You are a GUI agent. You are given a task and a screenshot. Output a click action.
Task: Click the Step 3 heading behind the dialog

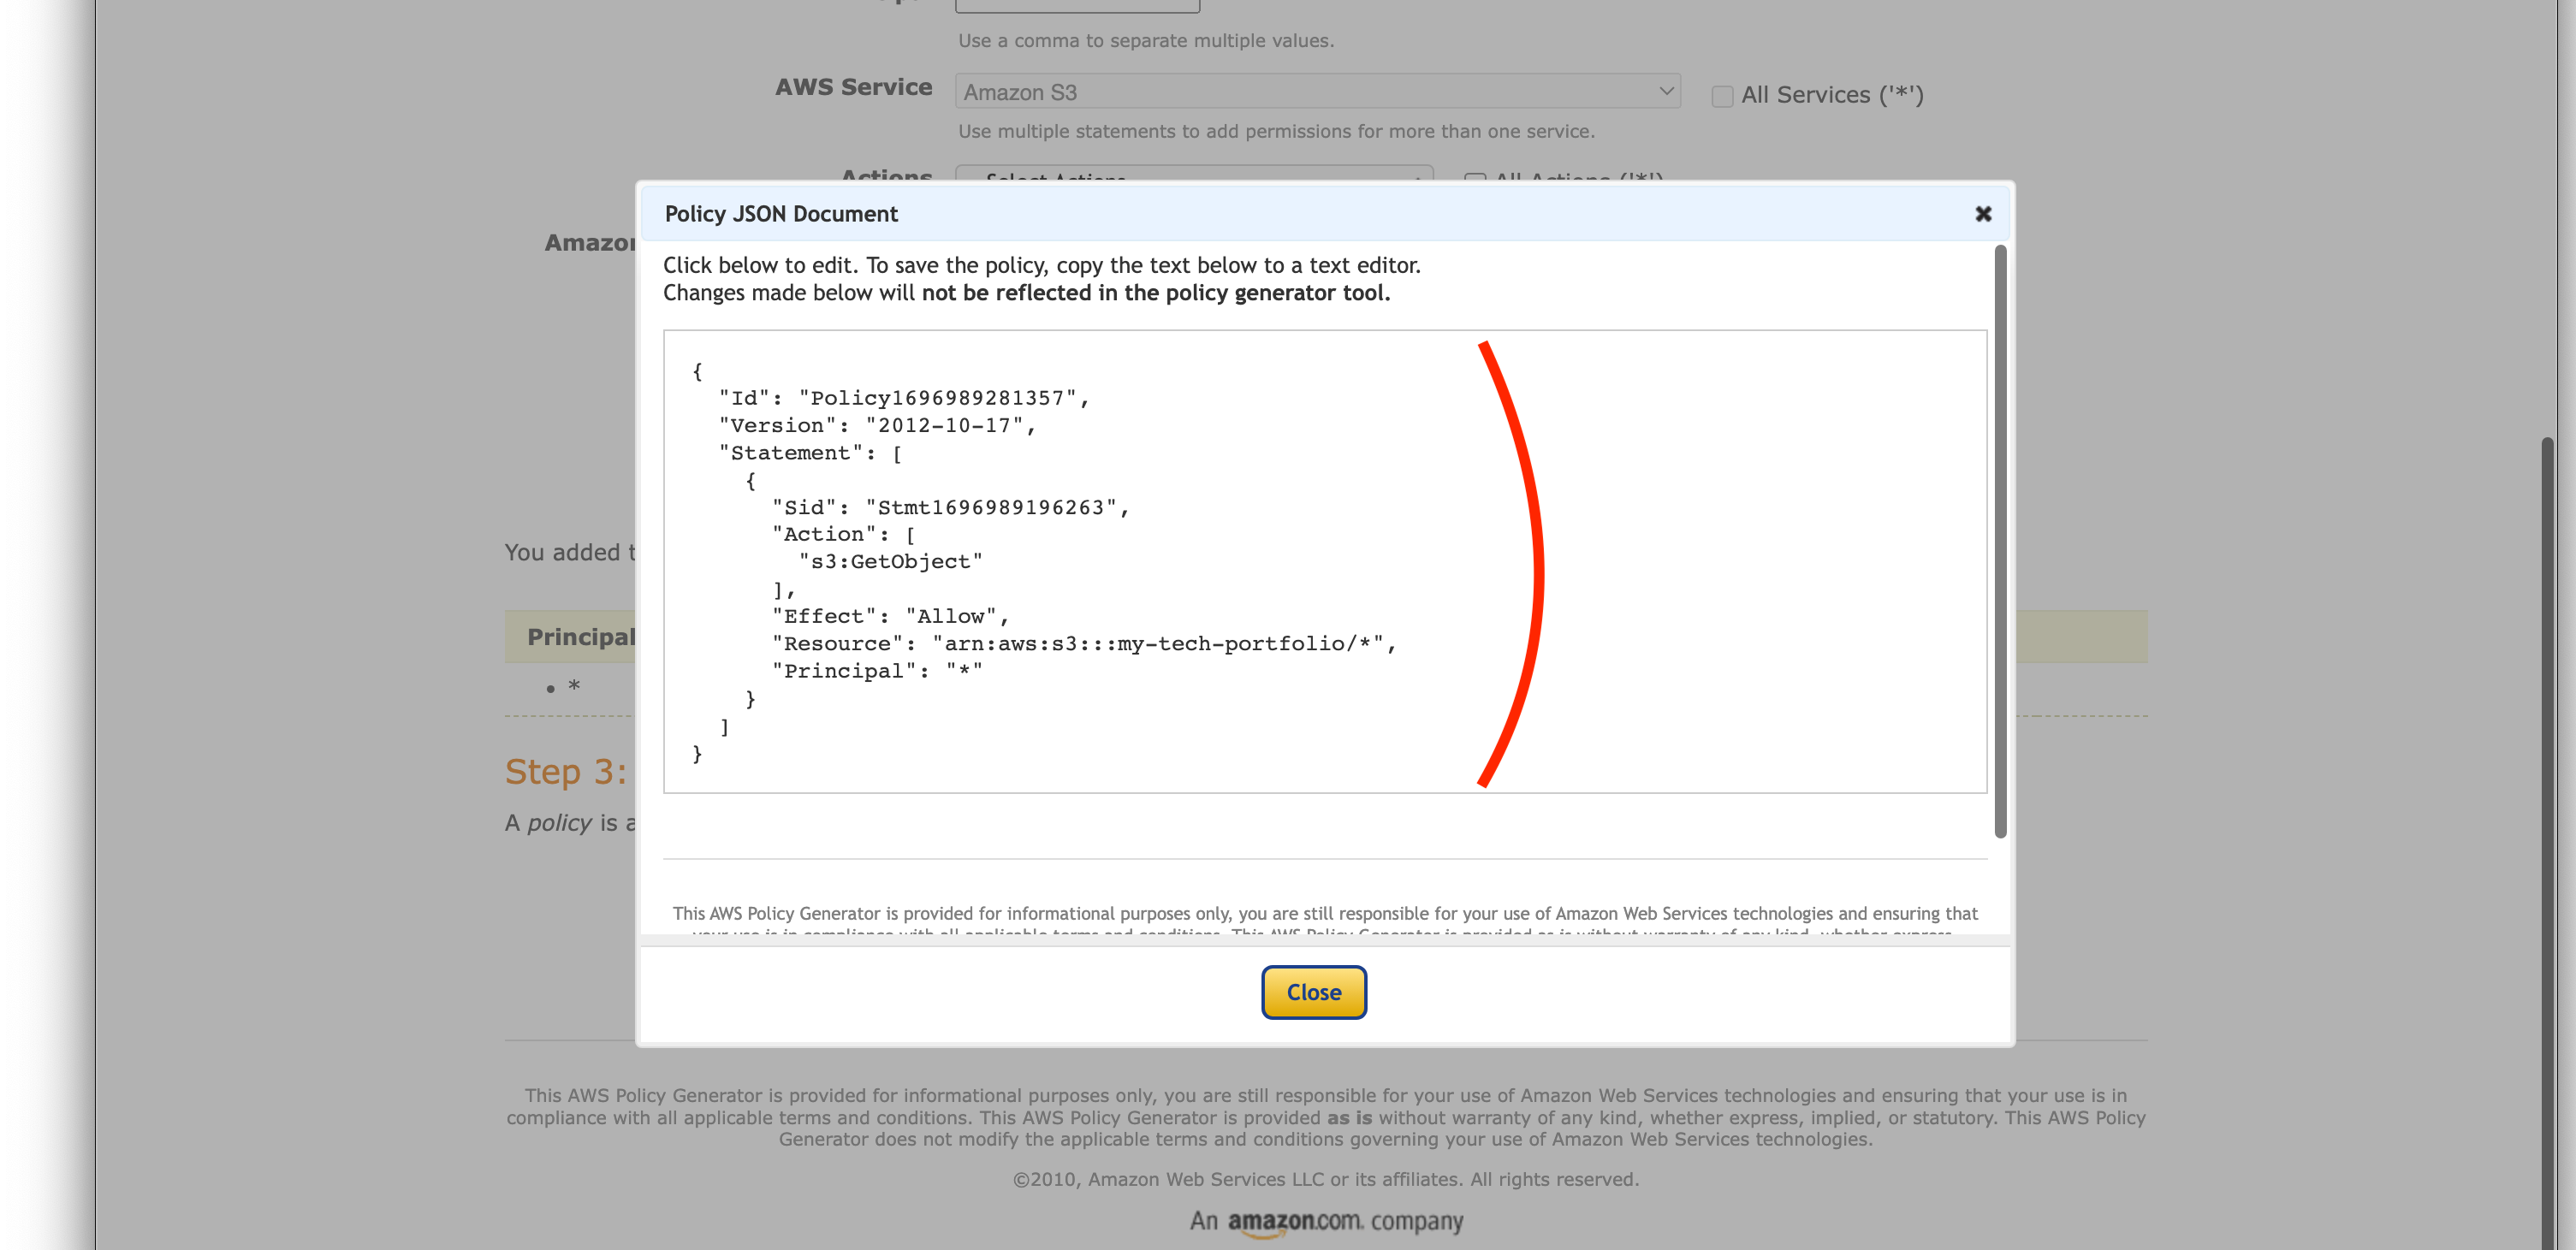tap(566, 772)
